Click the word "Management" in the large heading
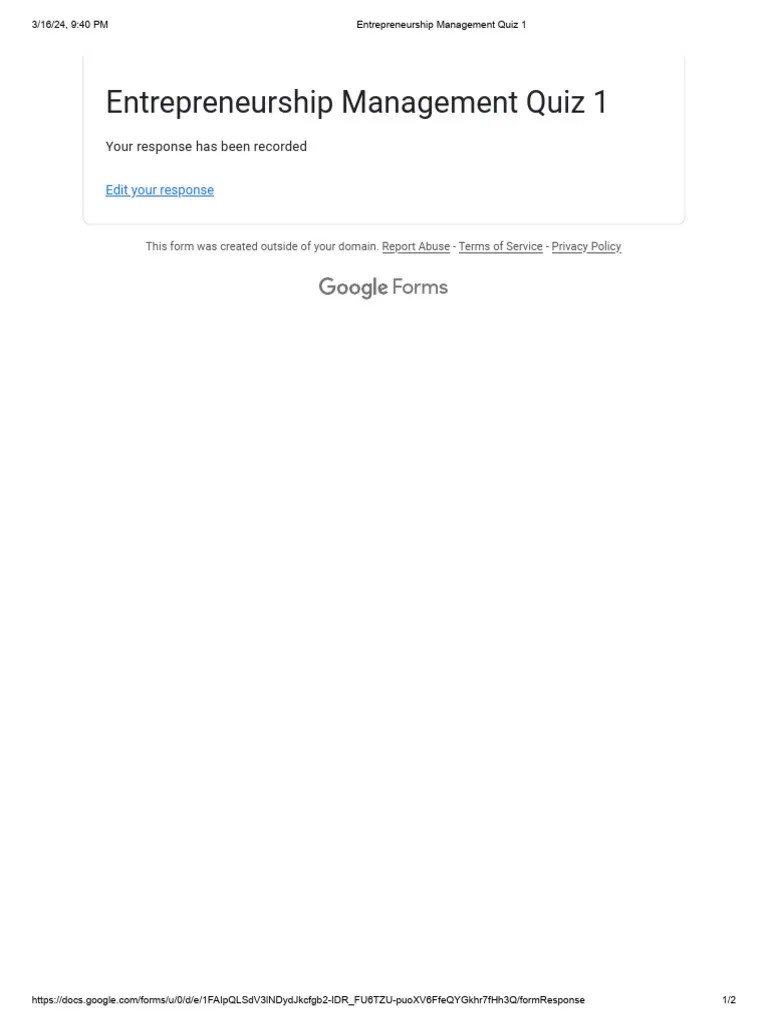 (x=429, y=103)
